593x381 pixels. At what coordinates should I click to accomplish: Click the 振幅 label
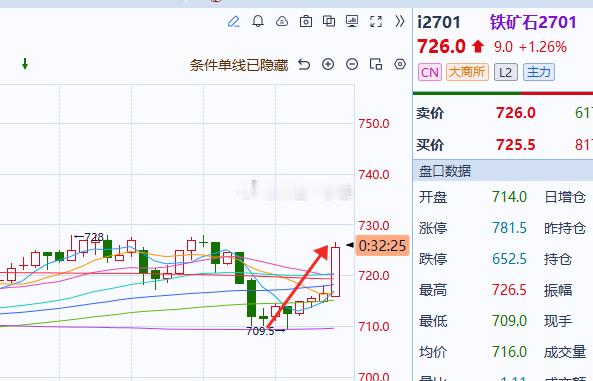(558, 290)
